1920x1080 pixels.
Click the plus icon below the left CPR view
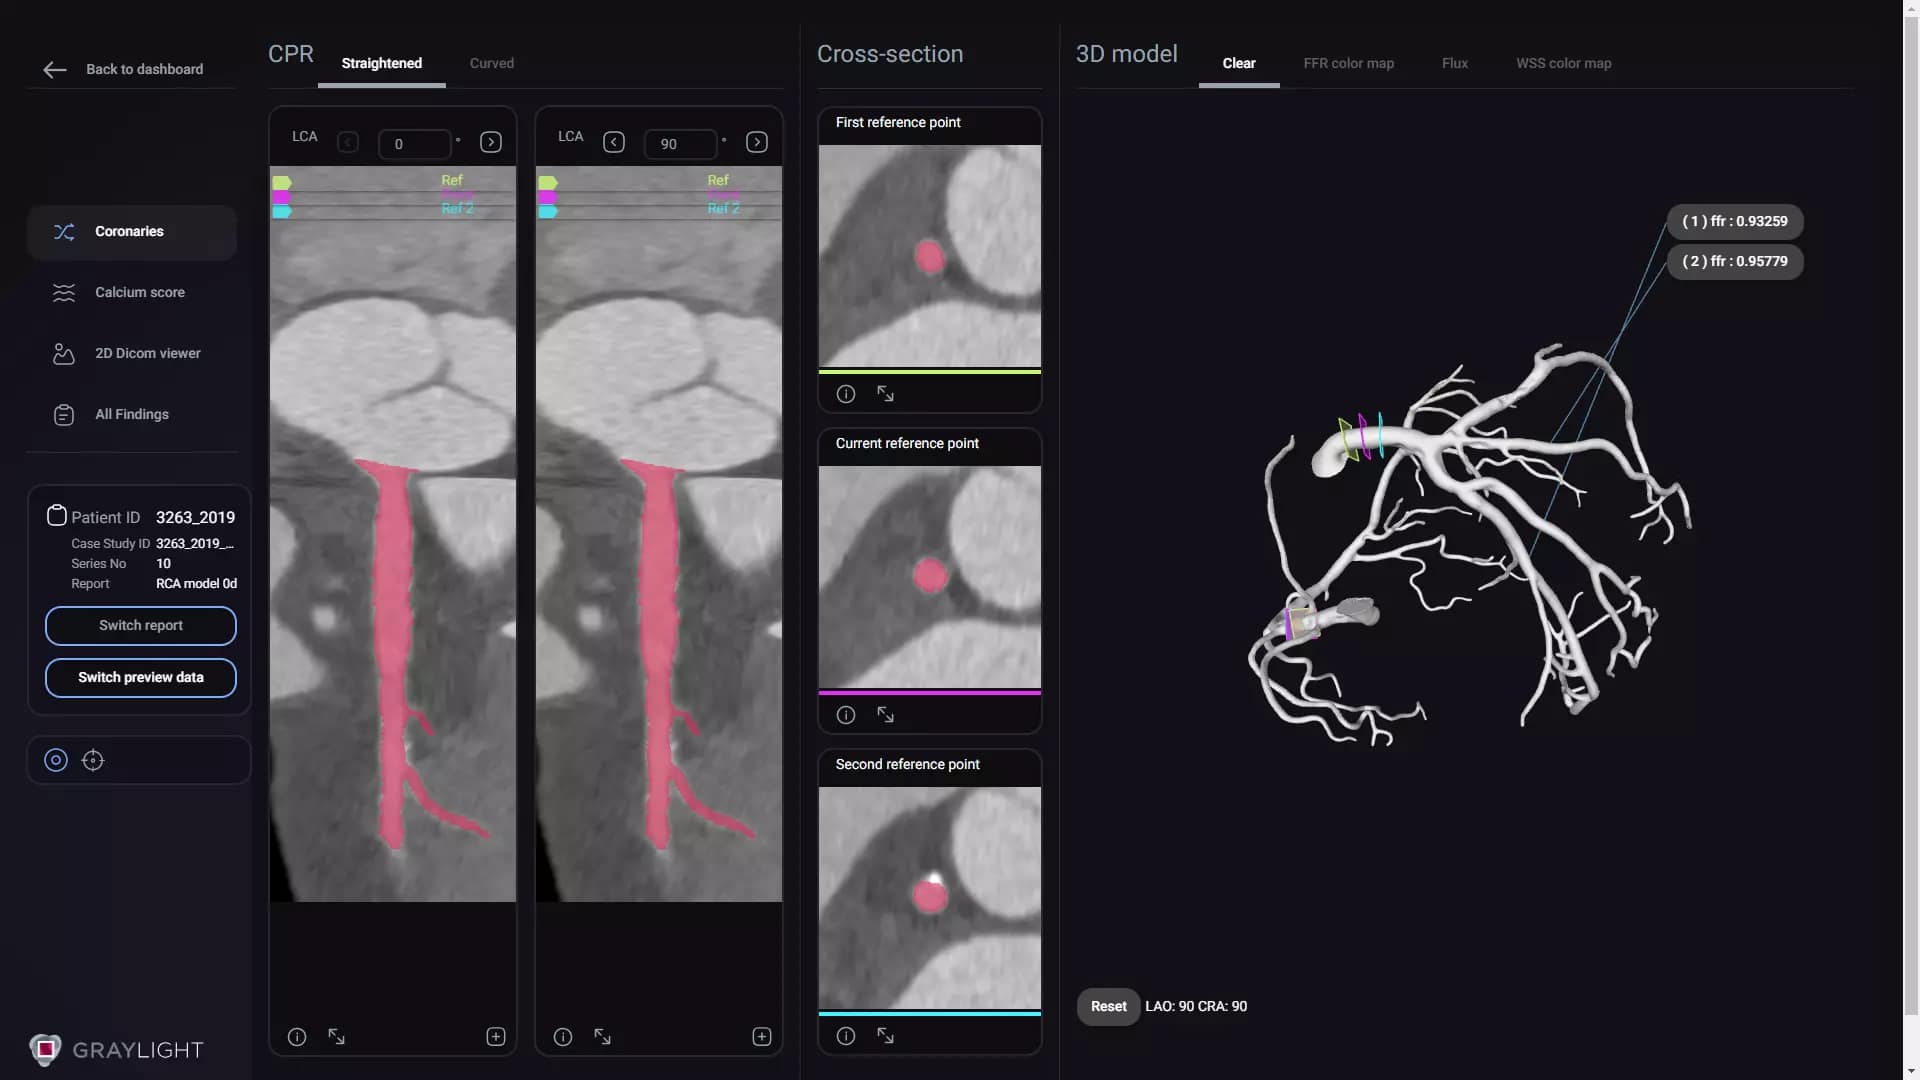496,1037
